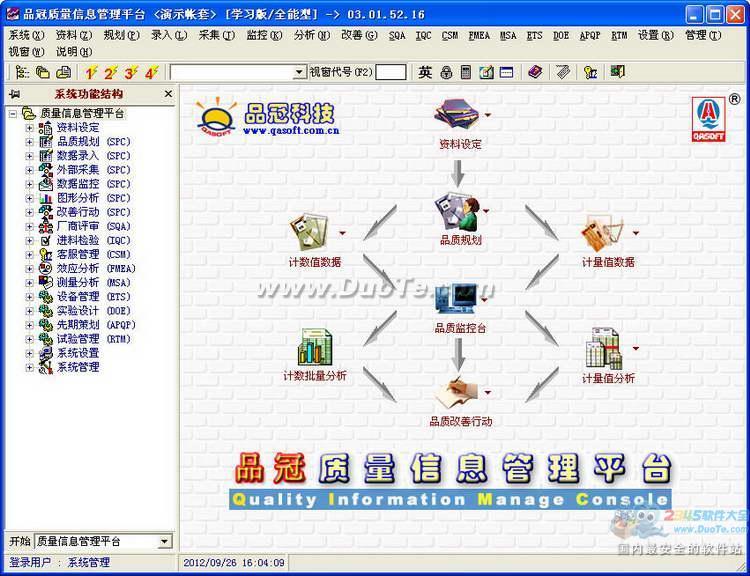Screen dimensions: 750x576
Task: Click the 品质规划 label in workflow
Action: (461, 240)
